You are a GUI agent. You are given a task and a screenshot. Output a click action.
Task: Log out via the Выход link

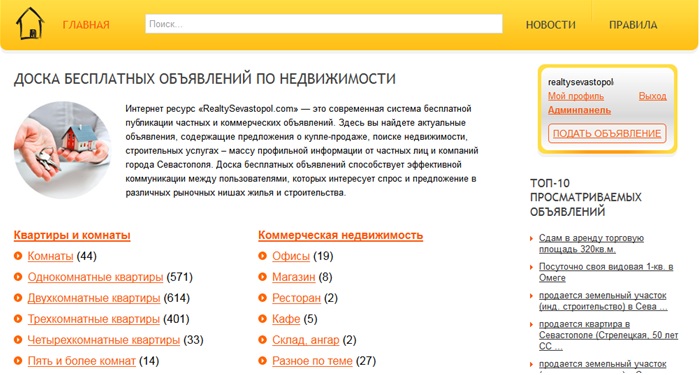(x=652, y=96)
